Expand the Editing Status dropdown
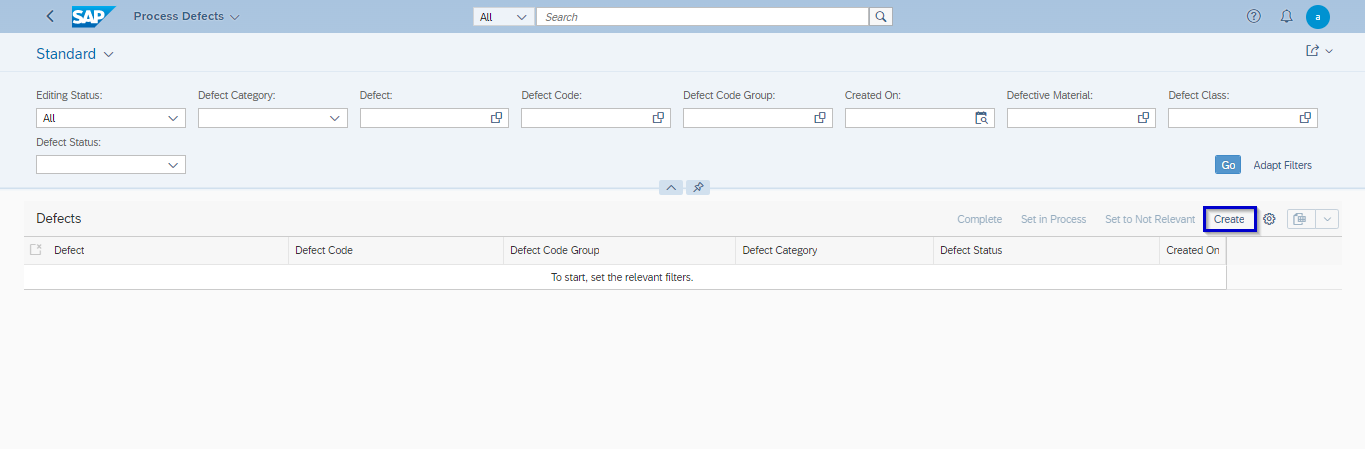 [x=173, y=118]
